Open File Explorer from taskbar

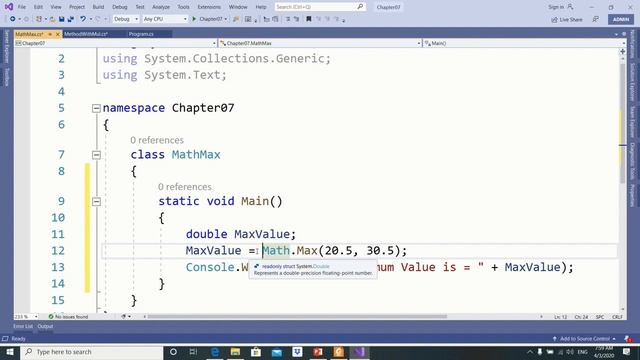point(236,352)
